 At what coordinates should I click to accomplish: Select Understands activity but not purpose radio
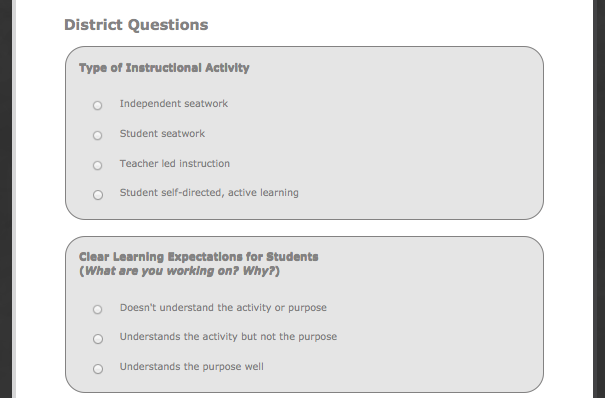98,339
